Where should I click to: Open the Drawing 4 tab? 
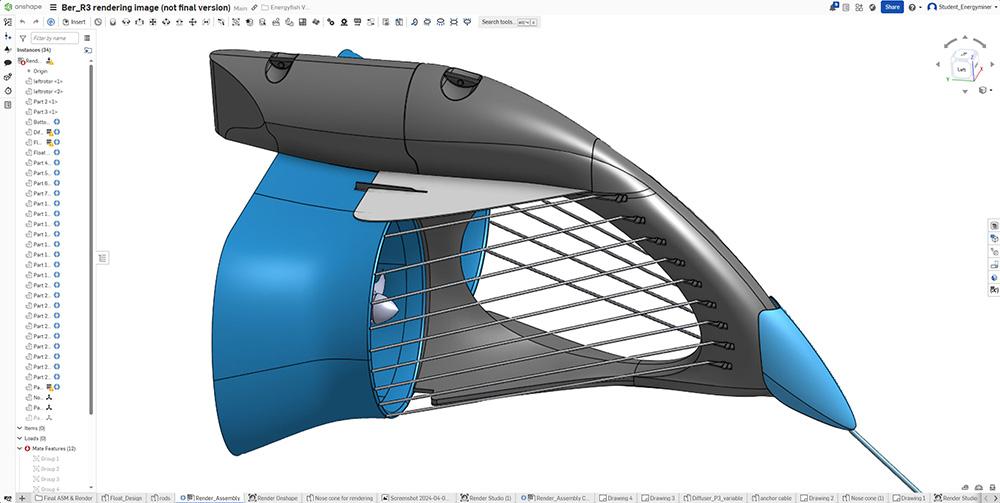[615, 498]
